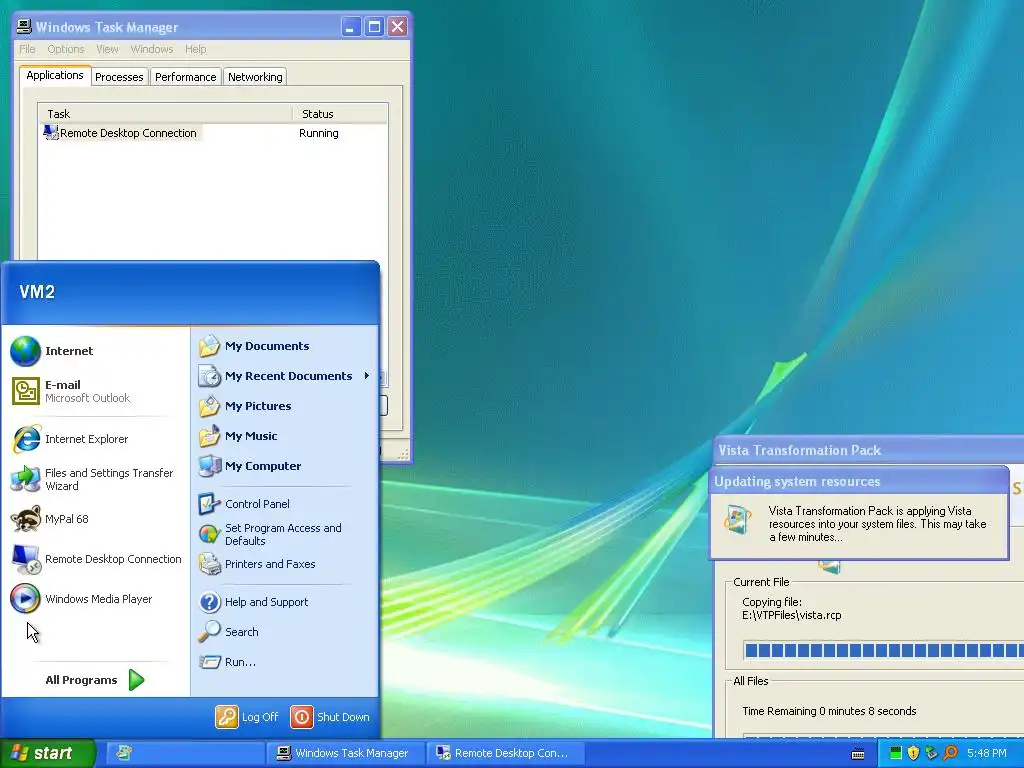
Task: Open Control Panel
Action: pyautogui.click(x=244, y=504)
